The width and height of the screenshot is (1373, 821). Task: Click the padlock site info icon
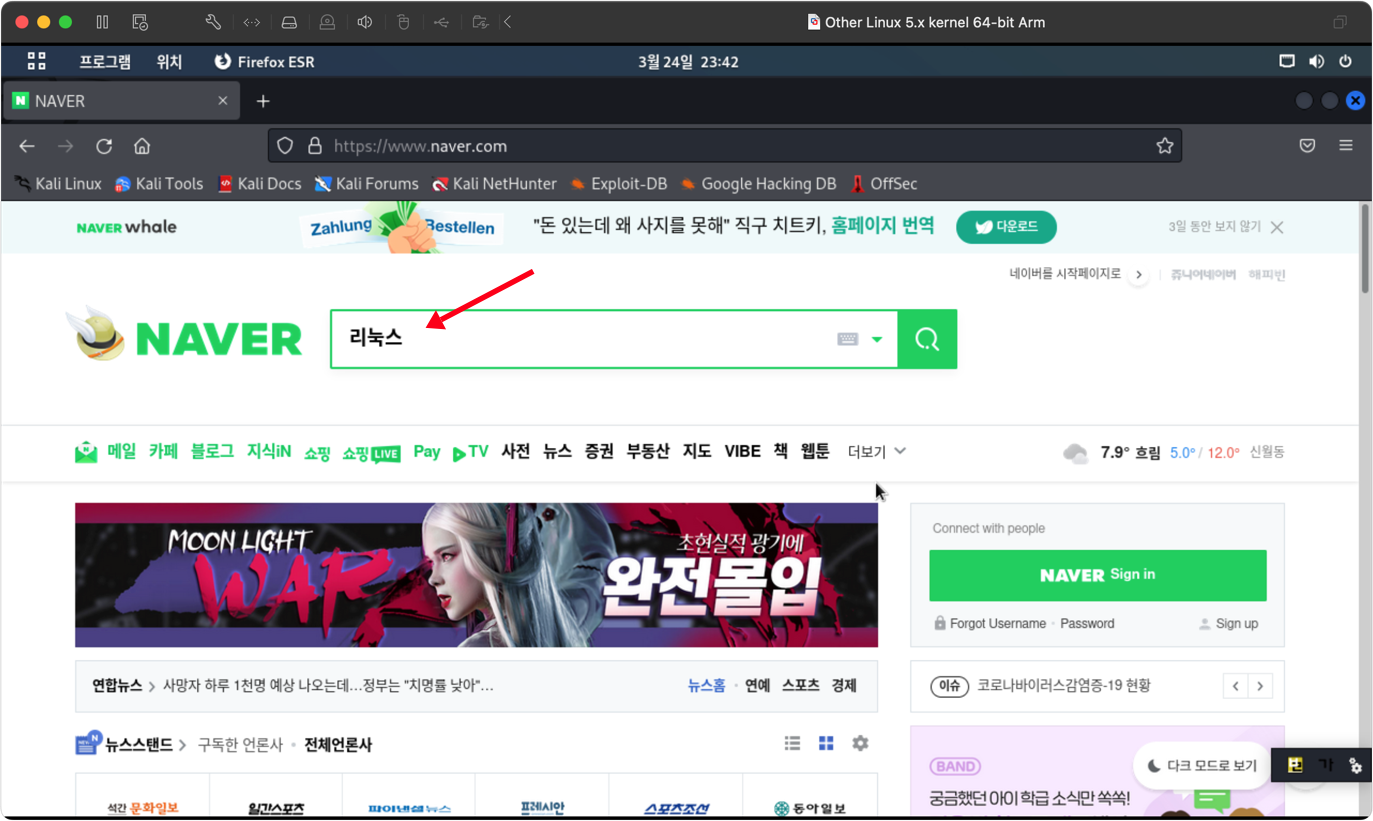click(314, 146)
